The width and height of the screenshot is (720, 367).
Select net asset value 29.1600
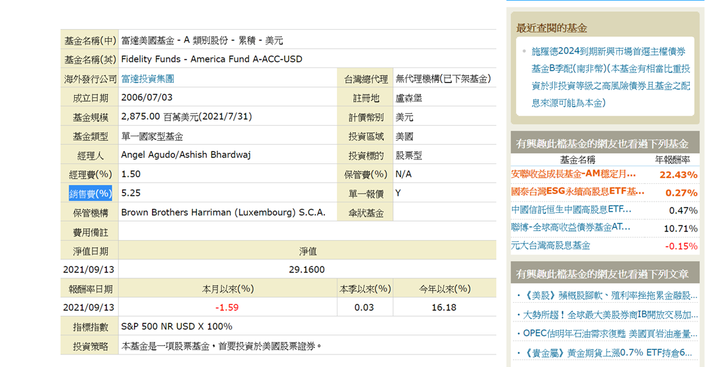(x=307, y=270)
